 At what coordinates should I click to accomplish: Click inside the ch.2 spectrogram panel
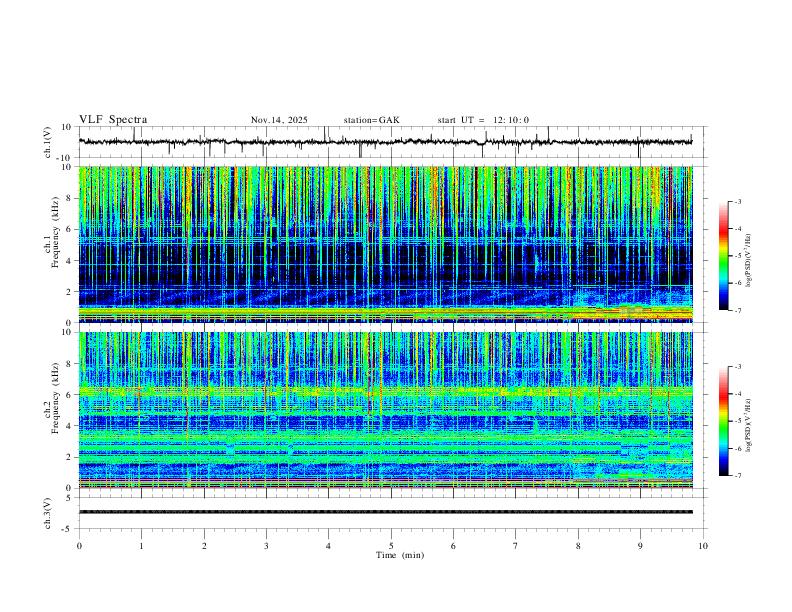[x=385, y=410]
